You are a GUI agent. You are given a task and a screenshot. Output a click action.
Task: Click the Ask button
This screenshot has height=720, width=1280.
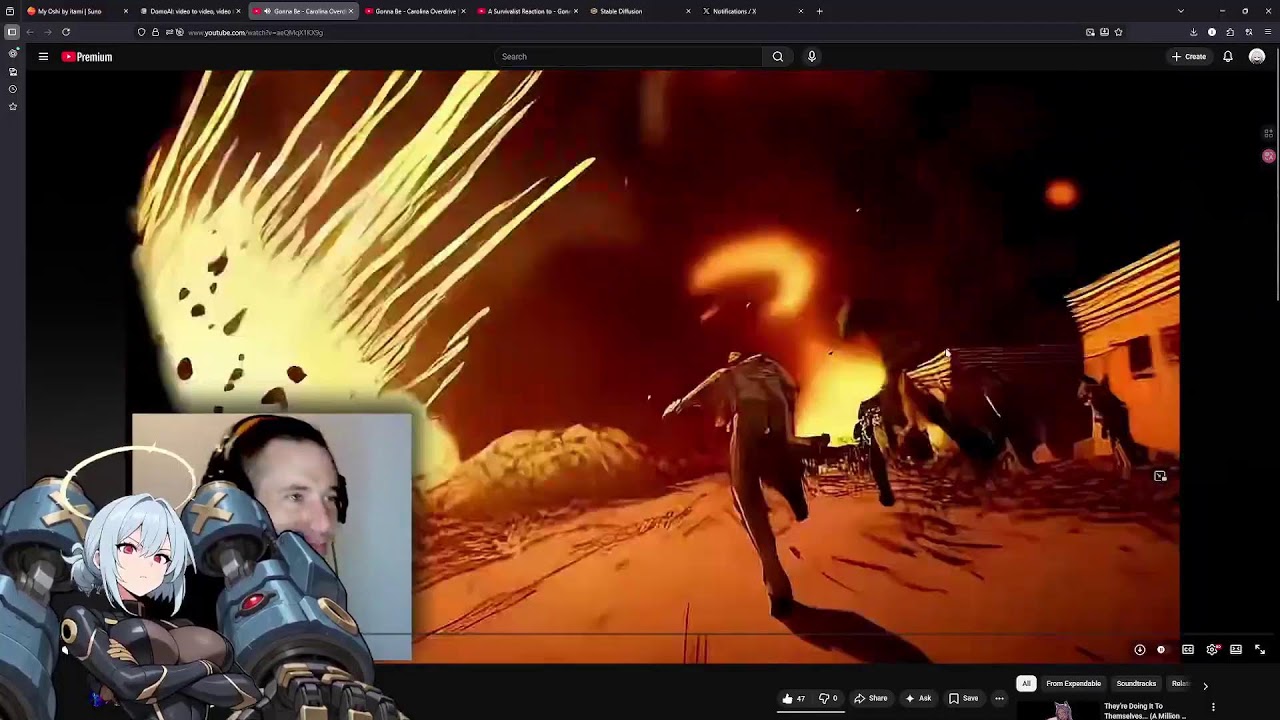(x=918, y=698)
